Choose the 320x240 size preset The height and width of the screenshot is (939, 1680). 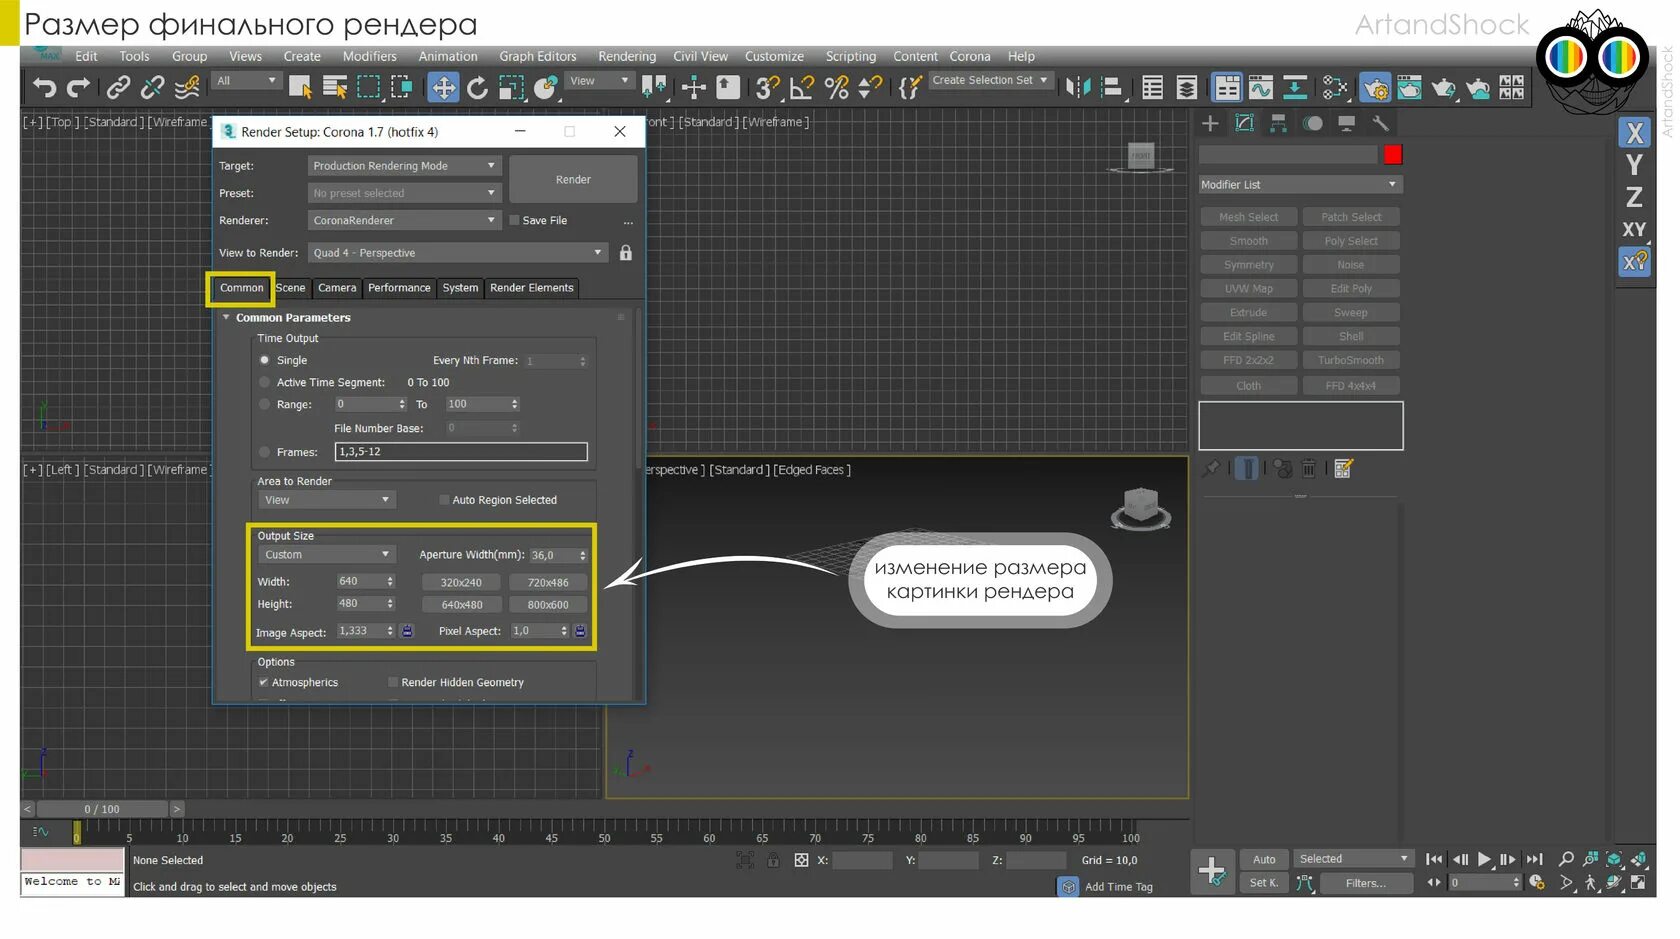[461, 583]
